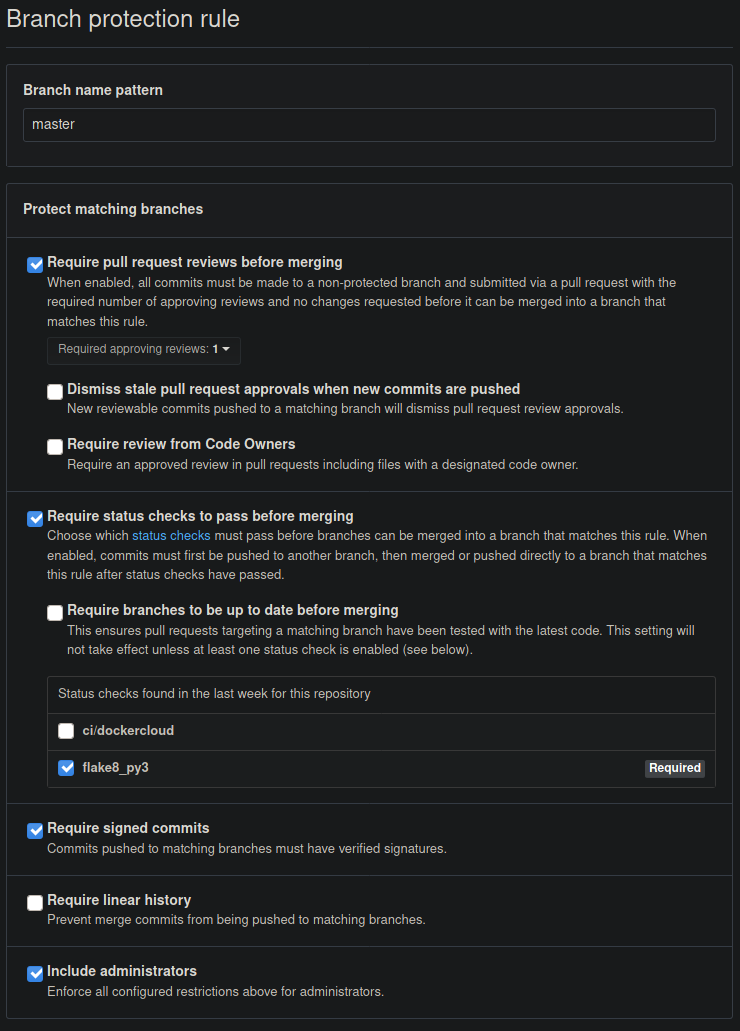The image size is (740, 1031).
Task: Disable "Require pull request reviews before merging"
Action: click(x=34, y=264)
